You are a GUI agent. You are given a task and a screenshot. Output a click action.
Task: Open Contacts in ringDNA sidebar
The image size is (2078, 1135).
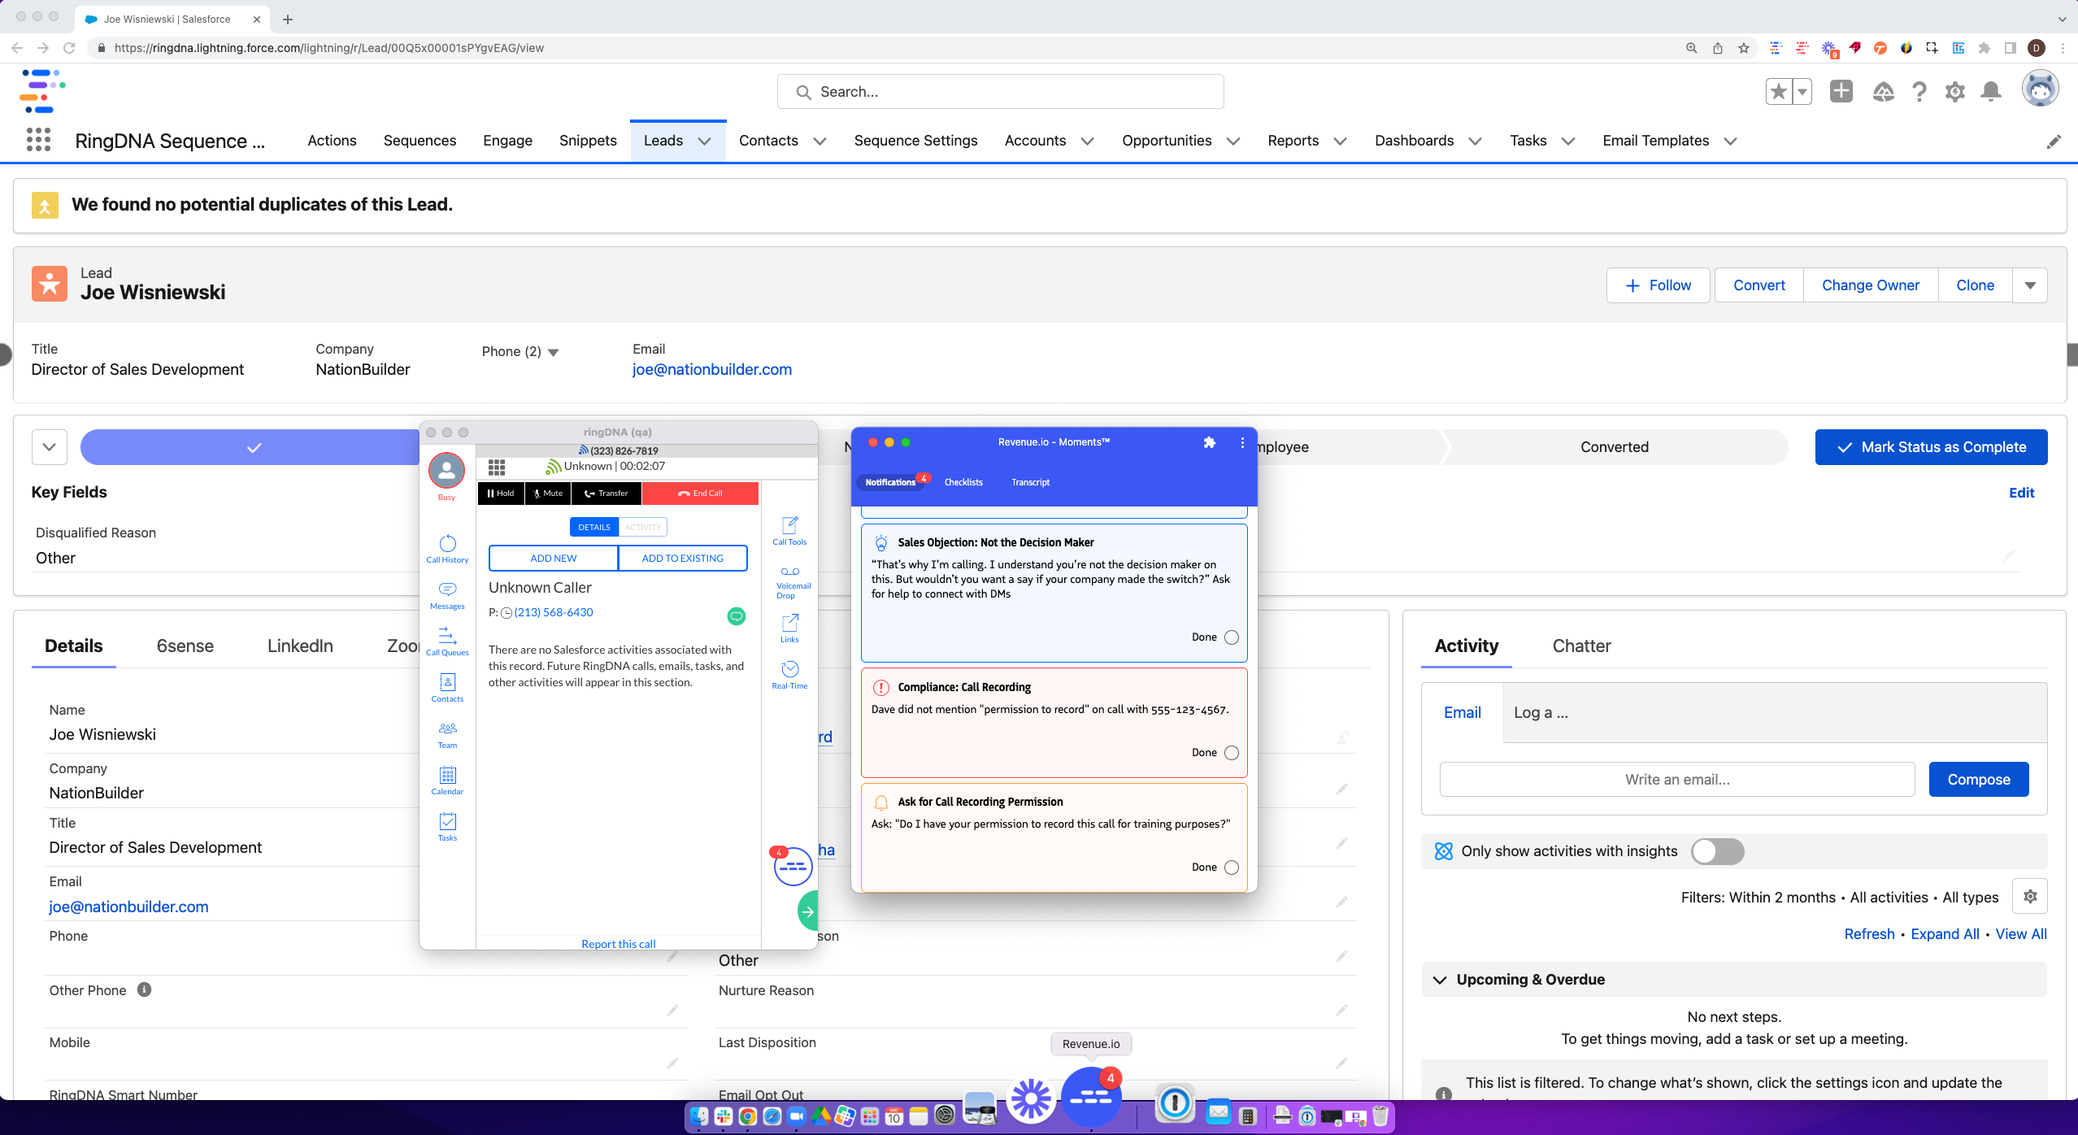pyautogui.click(x=447, y=688)
